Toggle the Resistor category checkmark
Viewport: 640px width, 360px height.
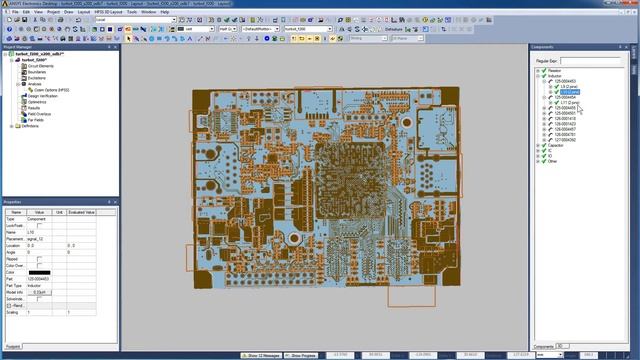click(544, 71)
